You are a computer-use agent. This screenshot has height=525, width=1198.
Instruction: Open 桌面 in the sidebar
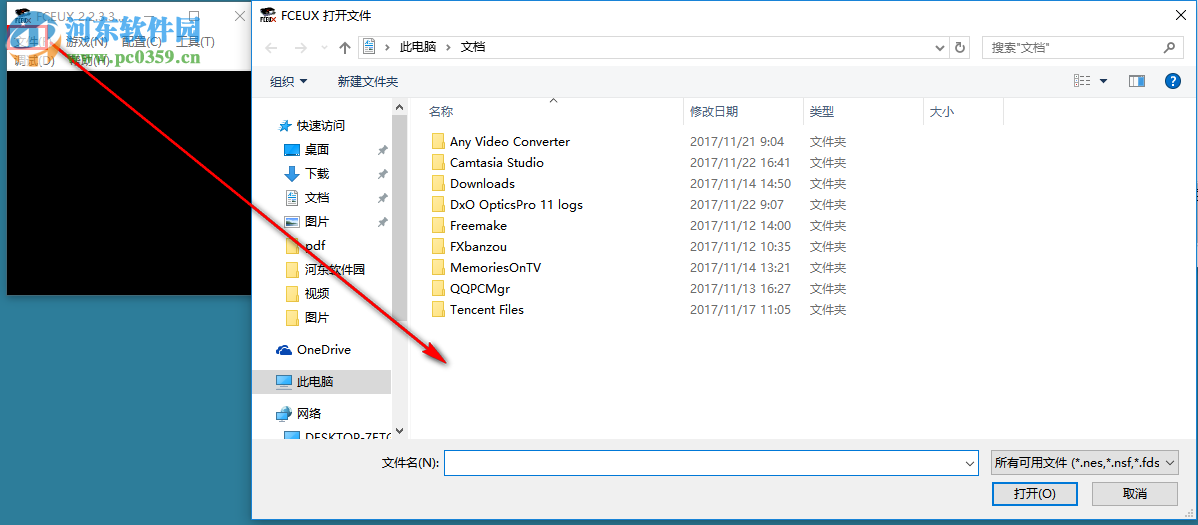point(316,150)
